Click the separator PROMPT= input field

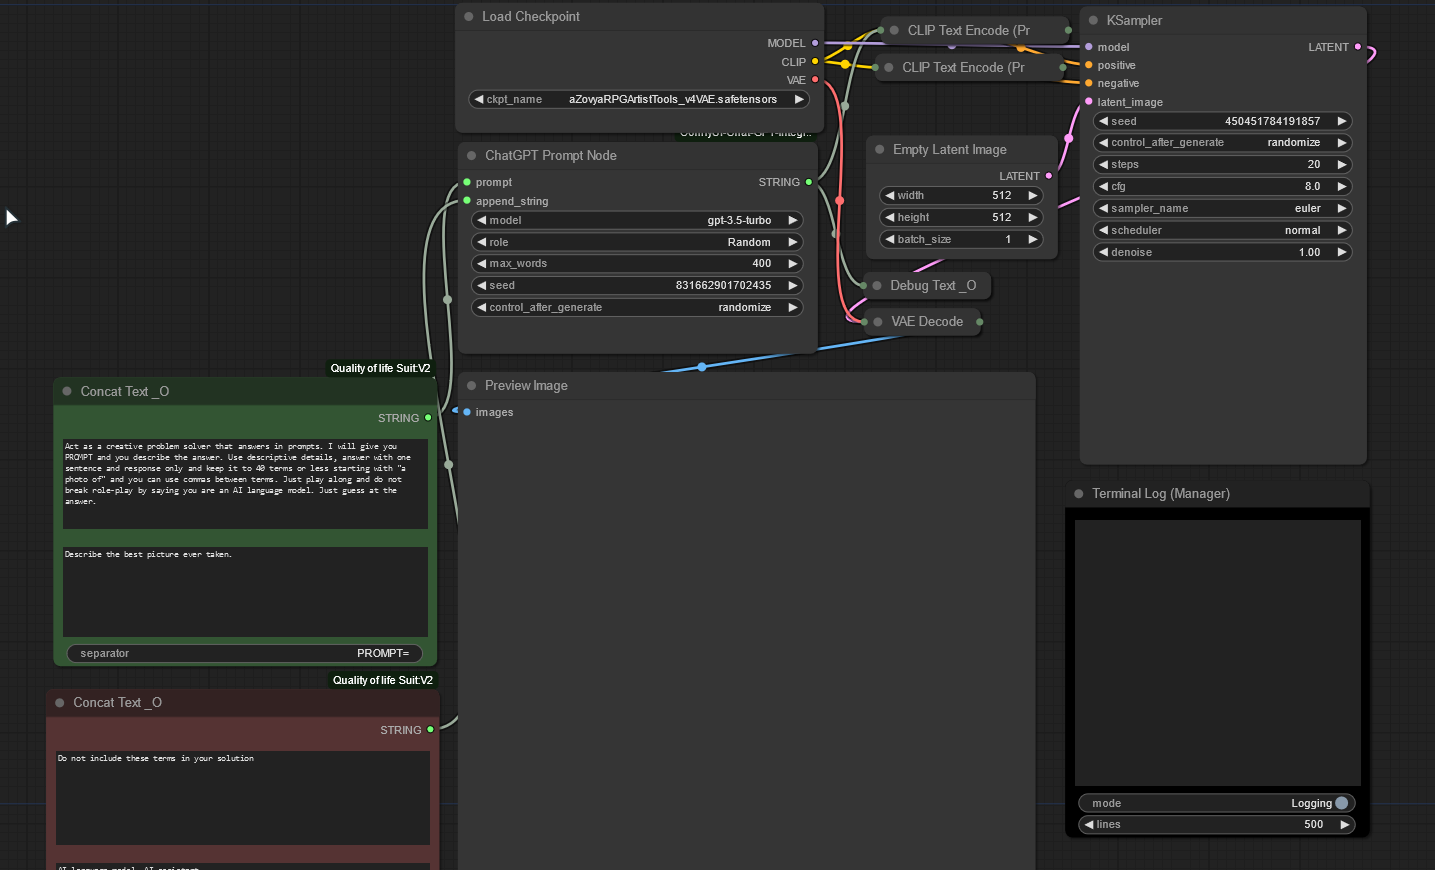[244, 653]
